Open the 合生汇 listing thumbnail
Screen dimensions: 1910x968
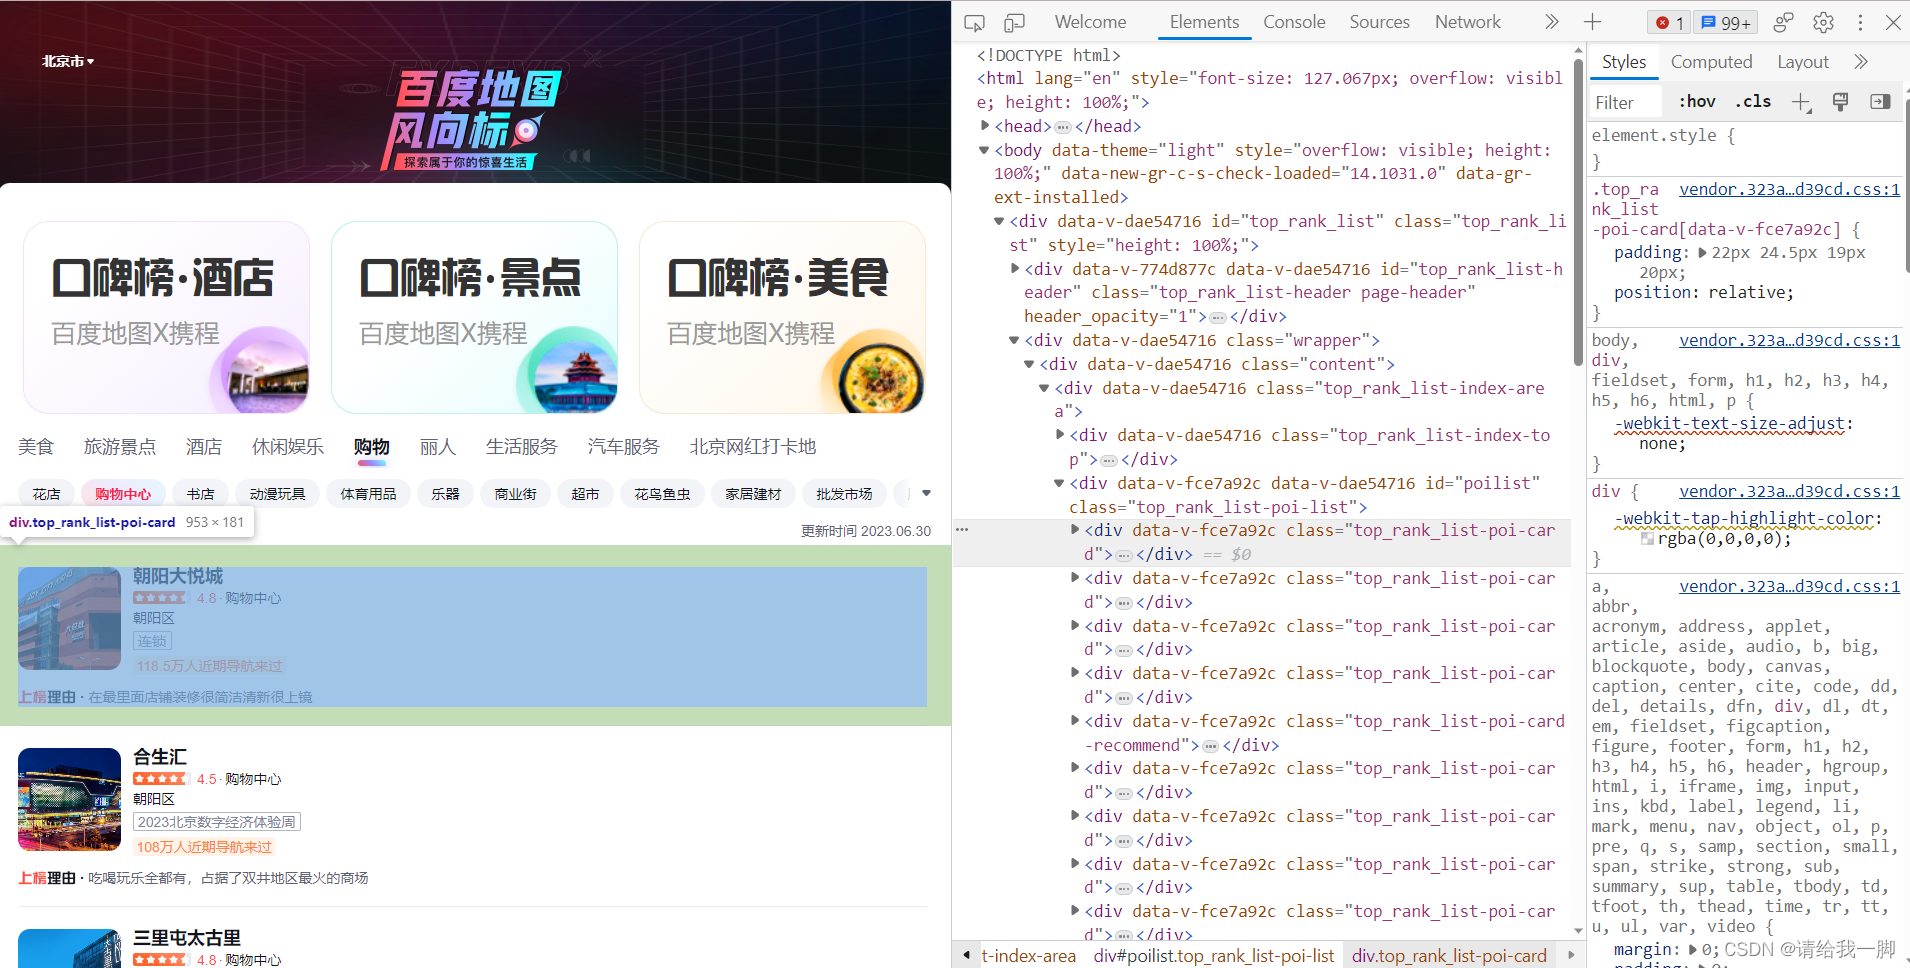tap(69, 800)
